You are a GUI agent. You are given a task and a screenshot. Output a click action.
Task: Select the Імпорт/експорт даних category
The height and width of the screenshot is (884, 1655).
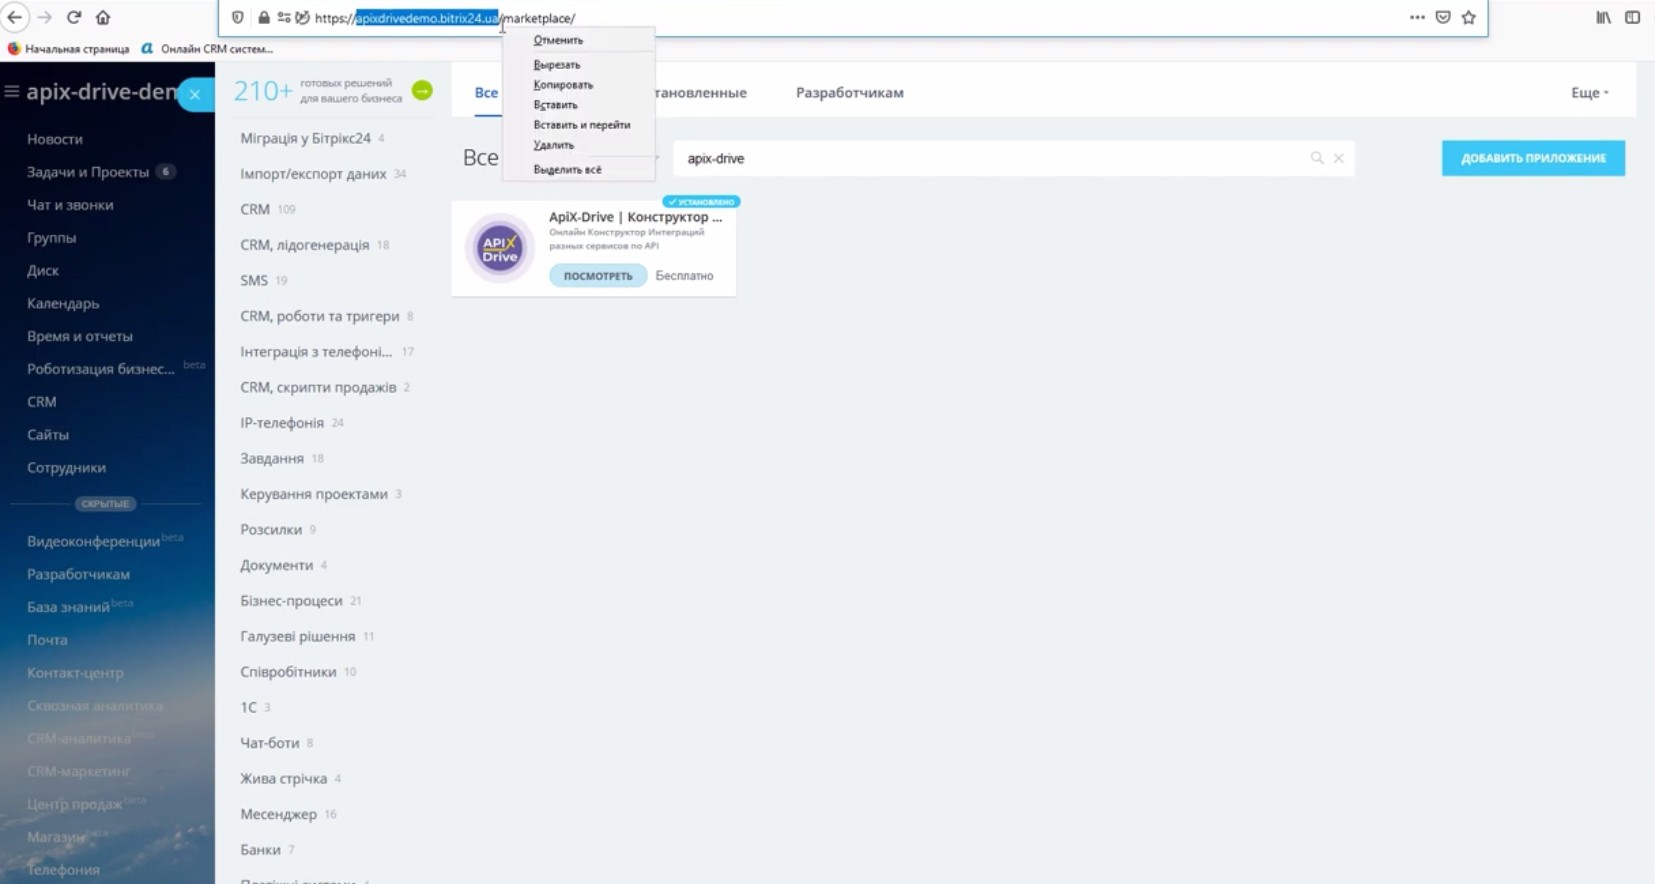pyautogui.click(x=313, y=174)
